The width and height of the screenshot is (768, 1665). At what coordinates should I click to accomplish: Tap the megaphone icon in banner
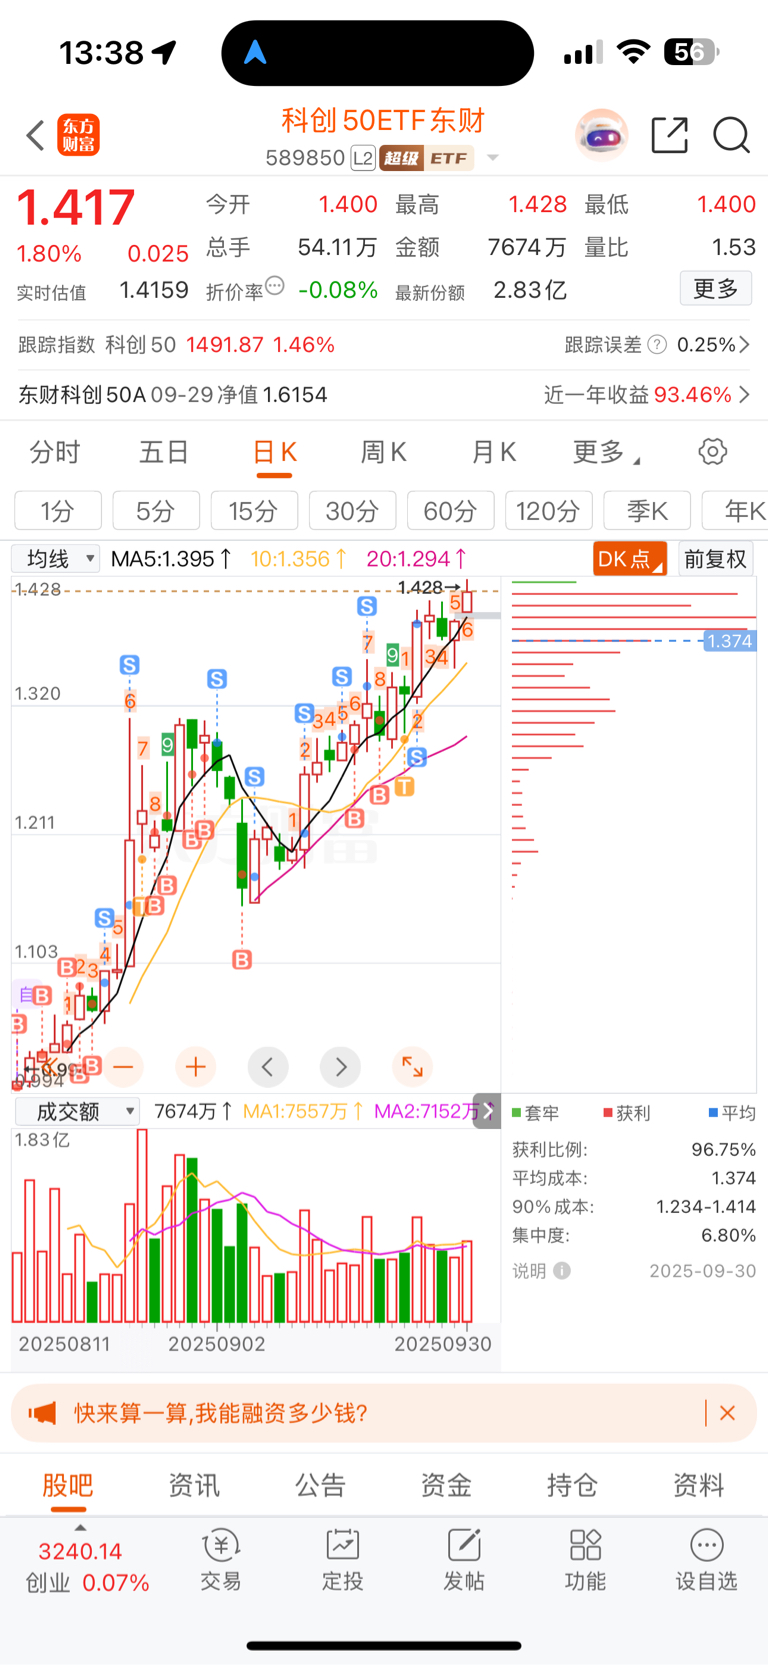tap(42, 1413)
